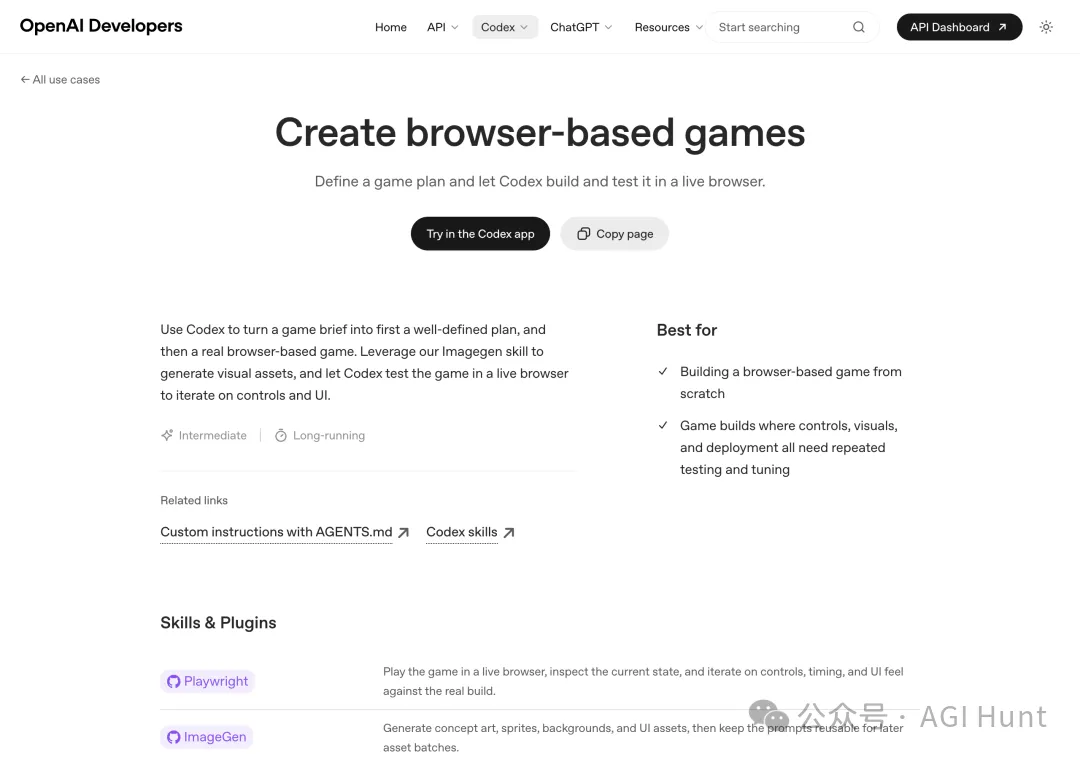Toggle the light/dark theme sun icon
1080x759 pixels.
[1046, 27]
